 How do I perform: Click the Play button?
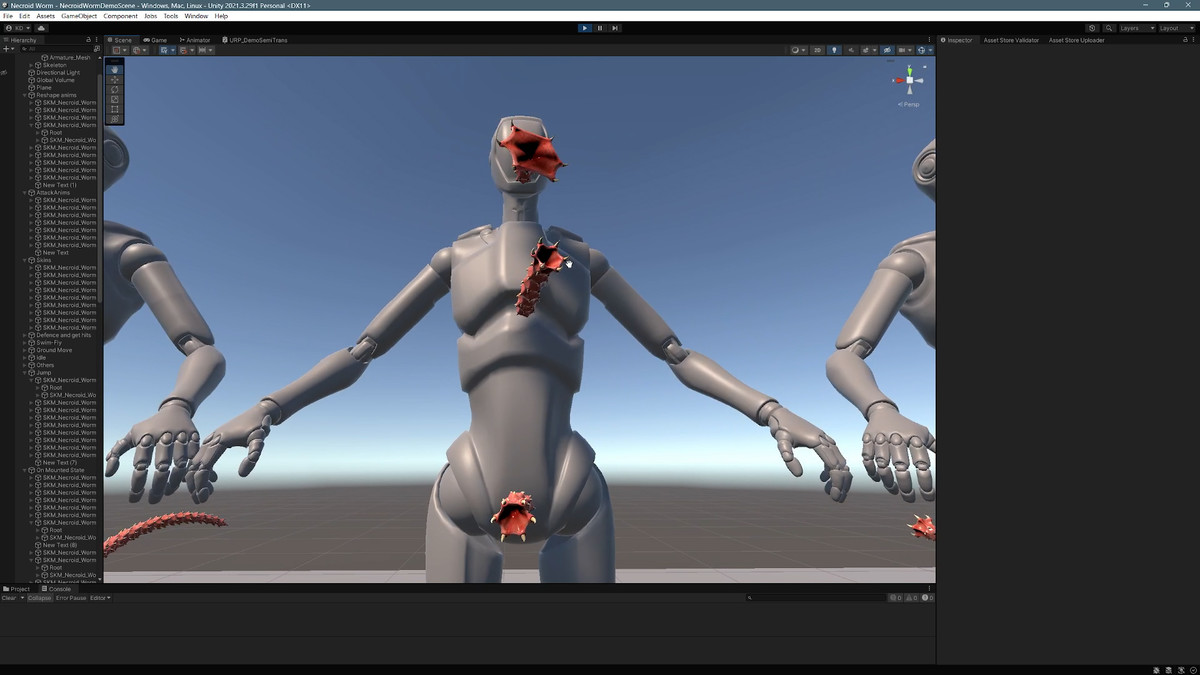pyautogui.click(x=585, y=28)
